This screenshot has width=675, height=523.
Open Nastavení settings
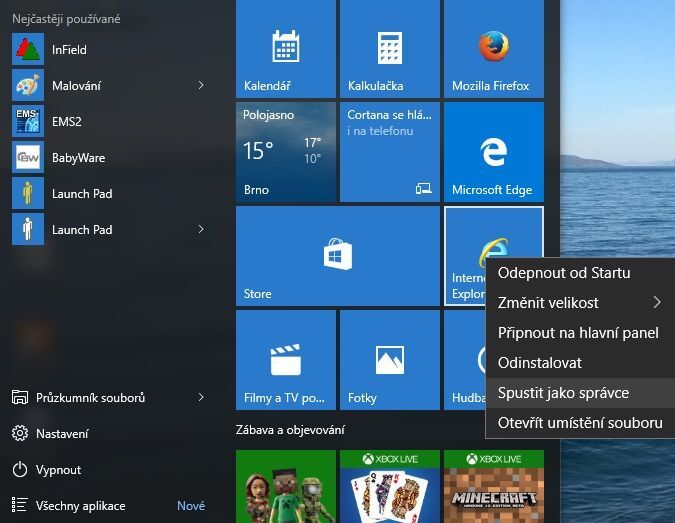pyautogui.click(x=62, y=433)
